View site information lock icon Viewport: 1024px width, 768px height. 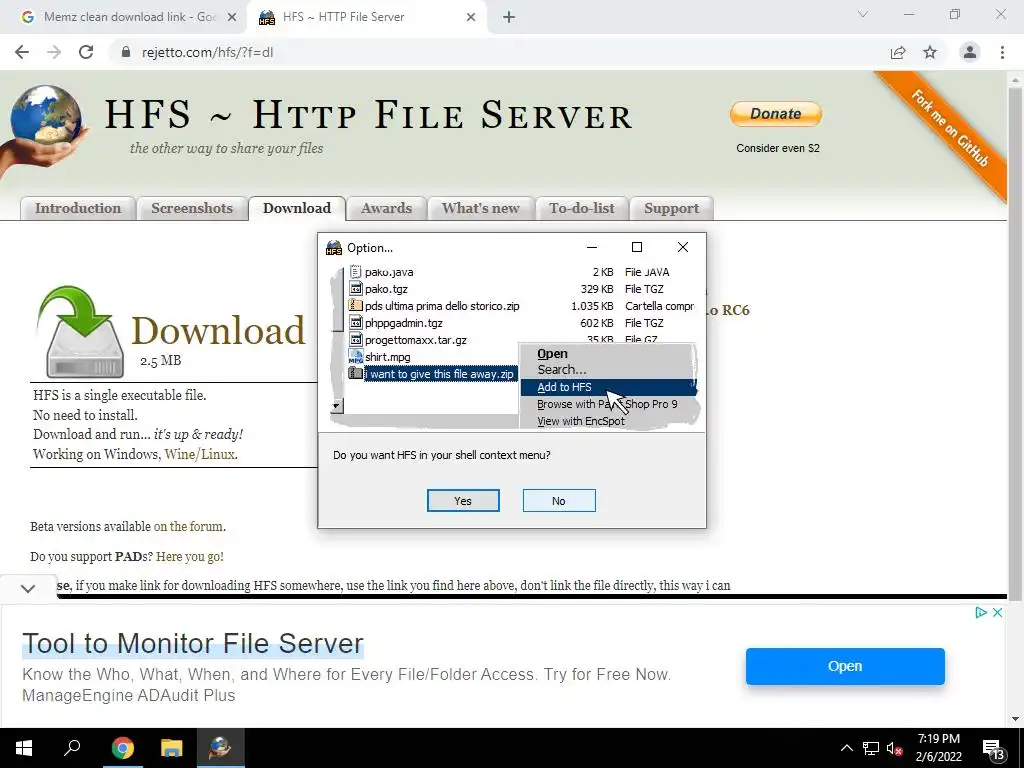(x=126, y=52)
